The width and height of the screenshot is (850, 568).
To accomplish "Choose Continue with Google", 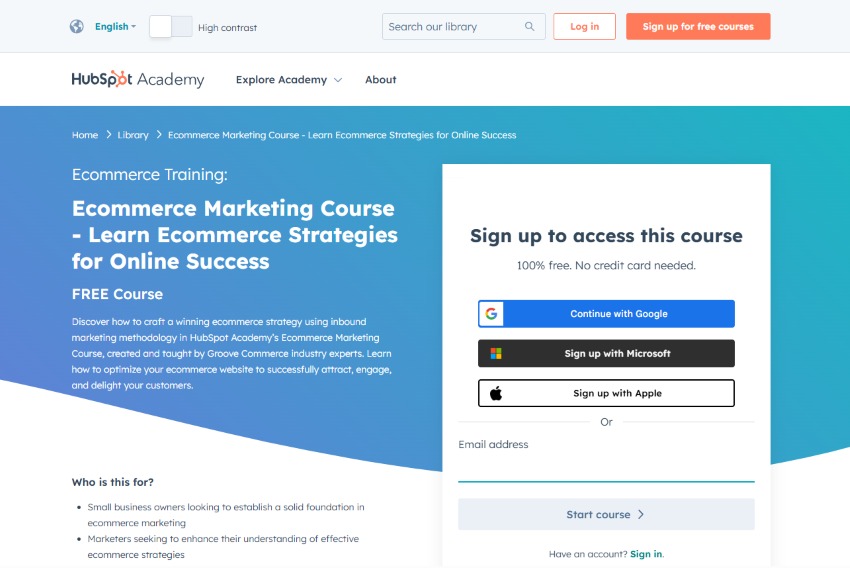I will (606, 314).
